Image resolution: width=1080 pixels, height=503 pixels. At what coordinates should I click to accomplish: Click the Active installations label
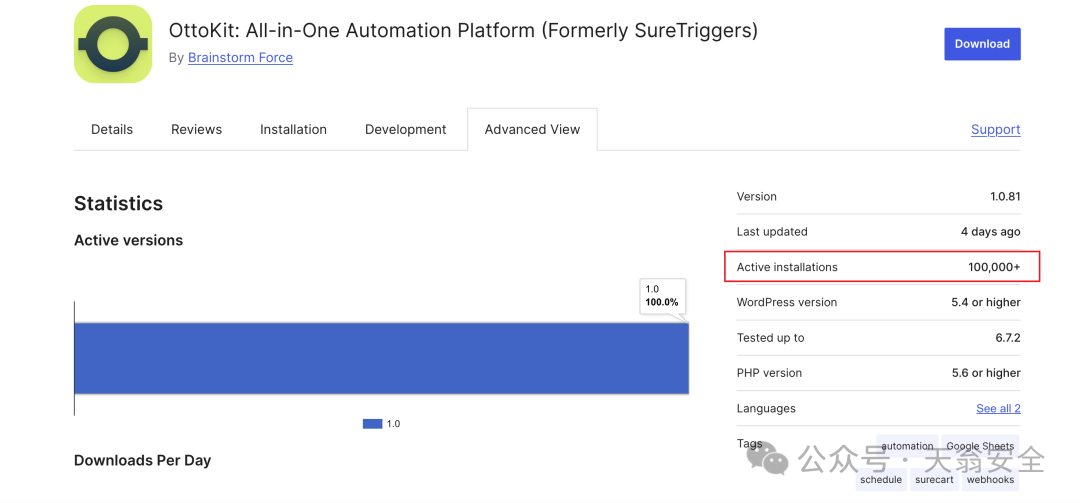pos(787,267)
